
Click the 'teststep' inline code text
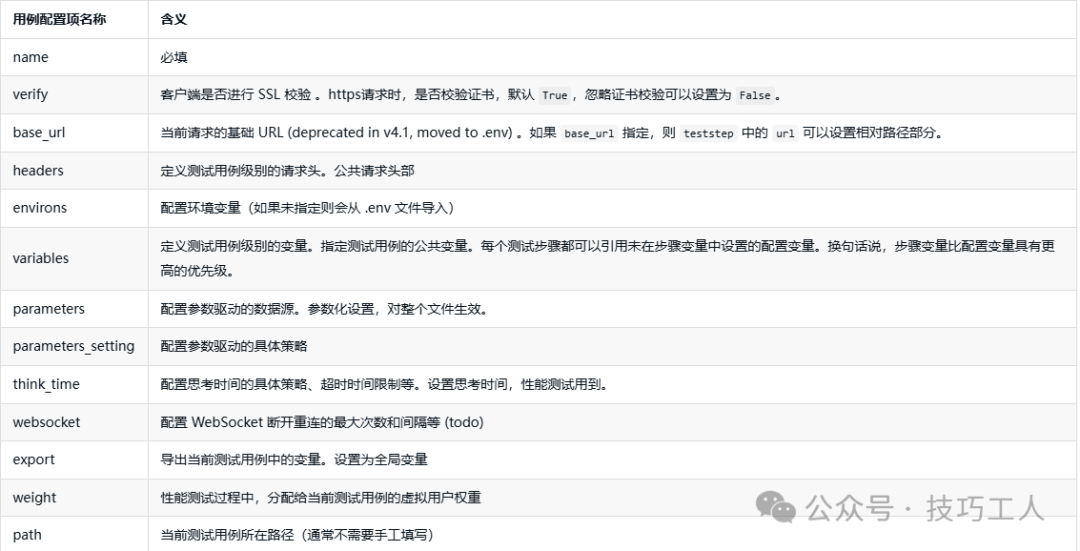point(708,134)
